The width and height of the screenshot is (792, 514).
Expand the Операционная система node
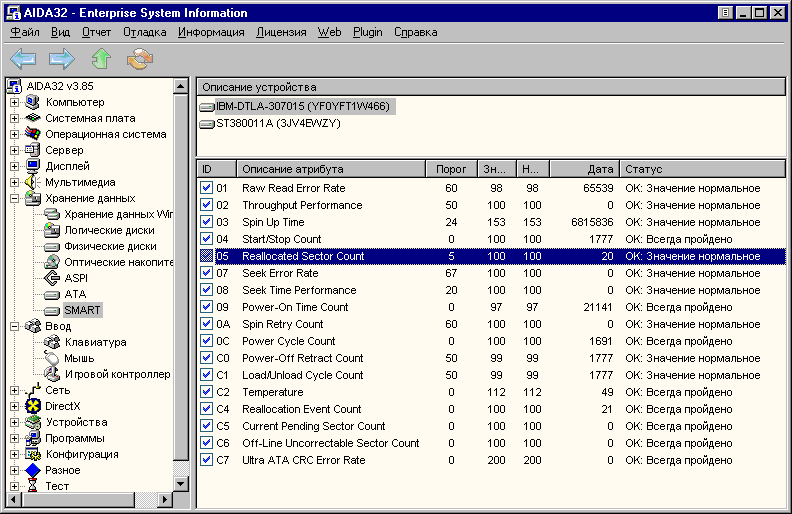[14, 134]
